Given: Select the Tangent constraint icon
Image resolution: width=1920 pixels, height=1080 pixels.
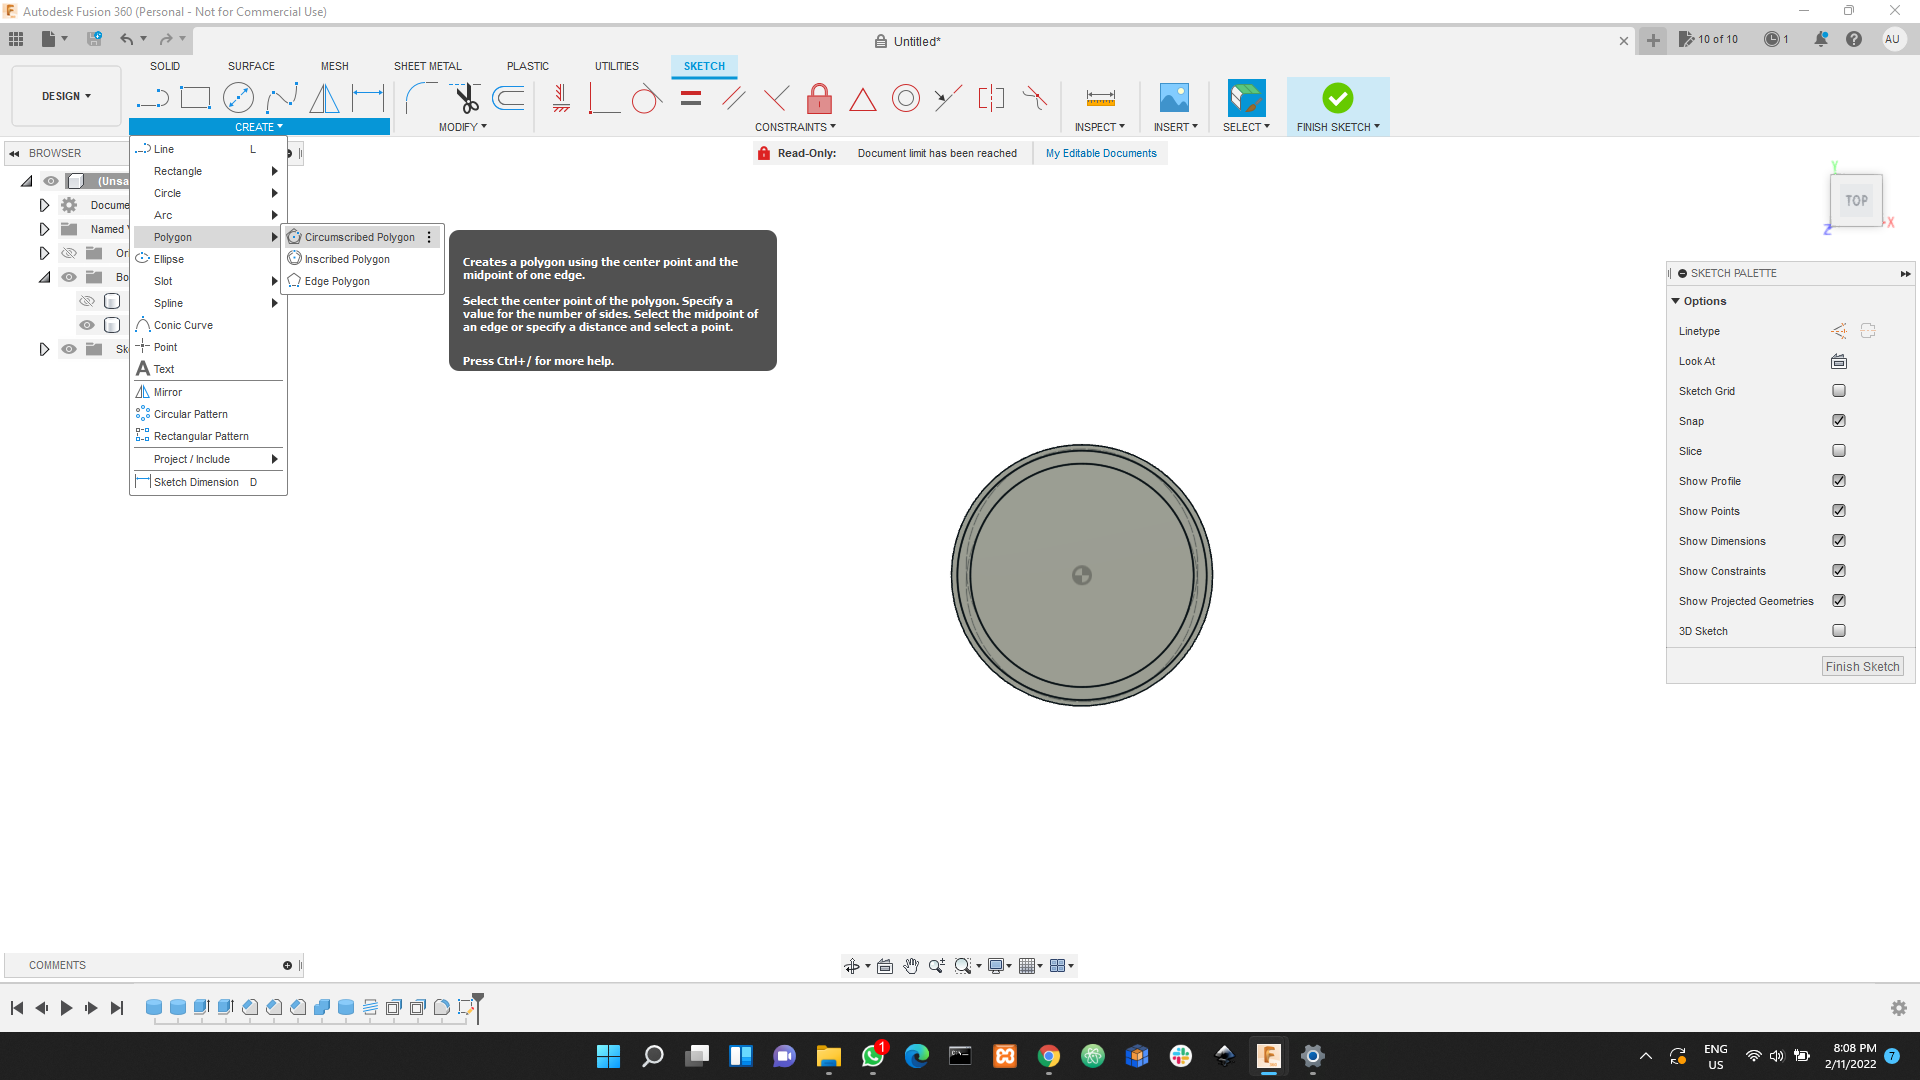Looking at the screenshot, I should [x=647, y=98].
